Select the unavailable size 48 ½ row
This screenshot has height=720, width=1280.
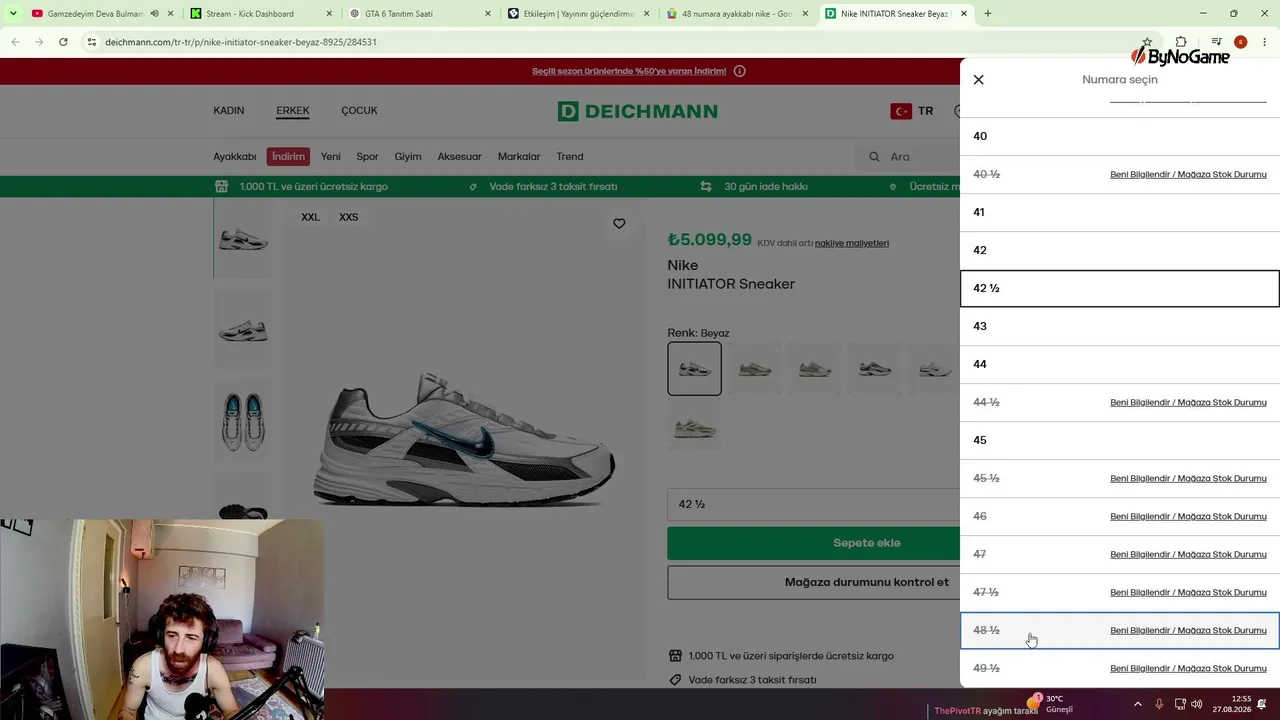pyautogui.click(x=1120, y=630)
